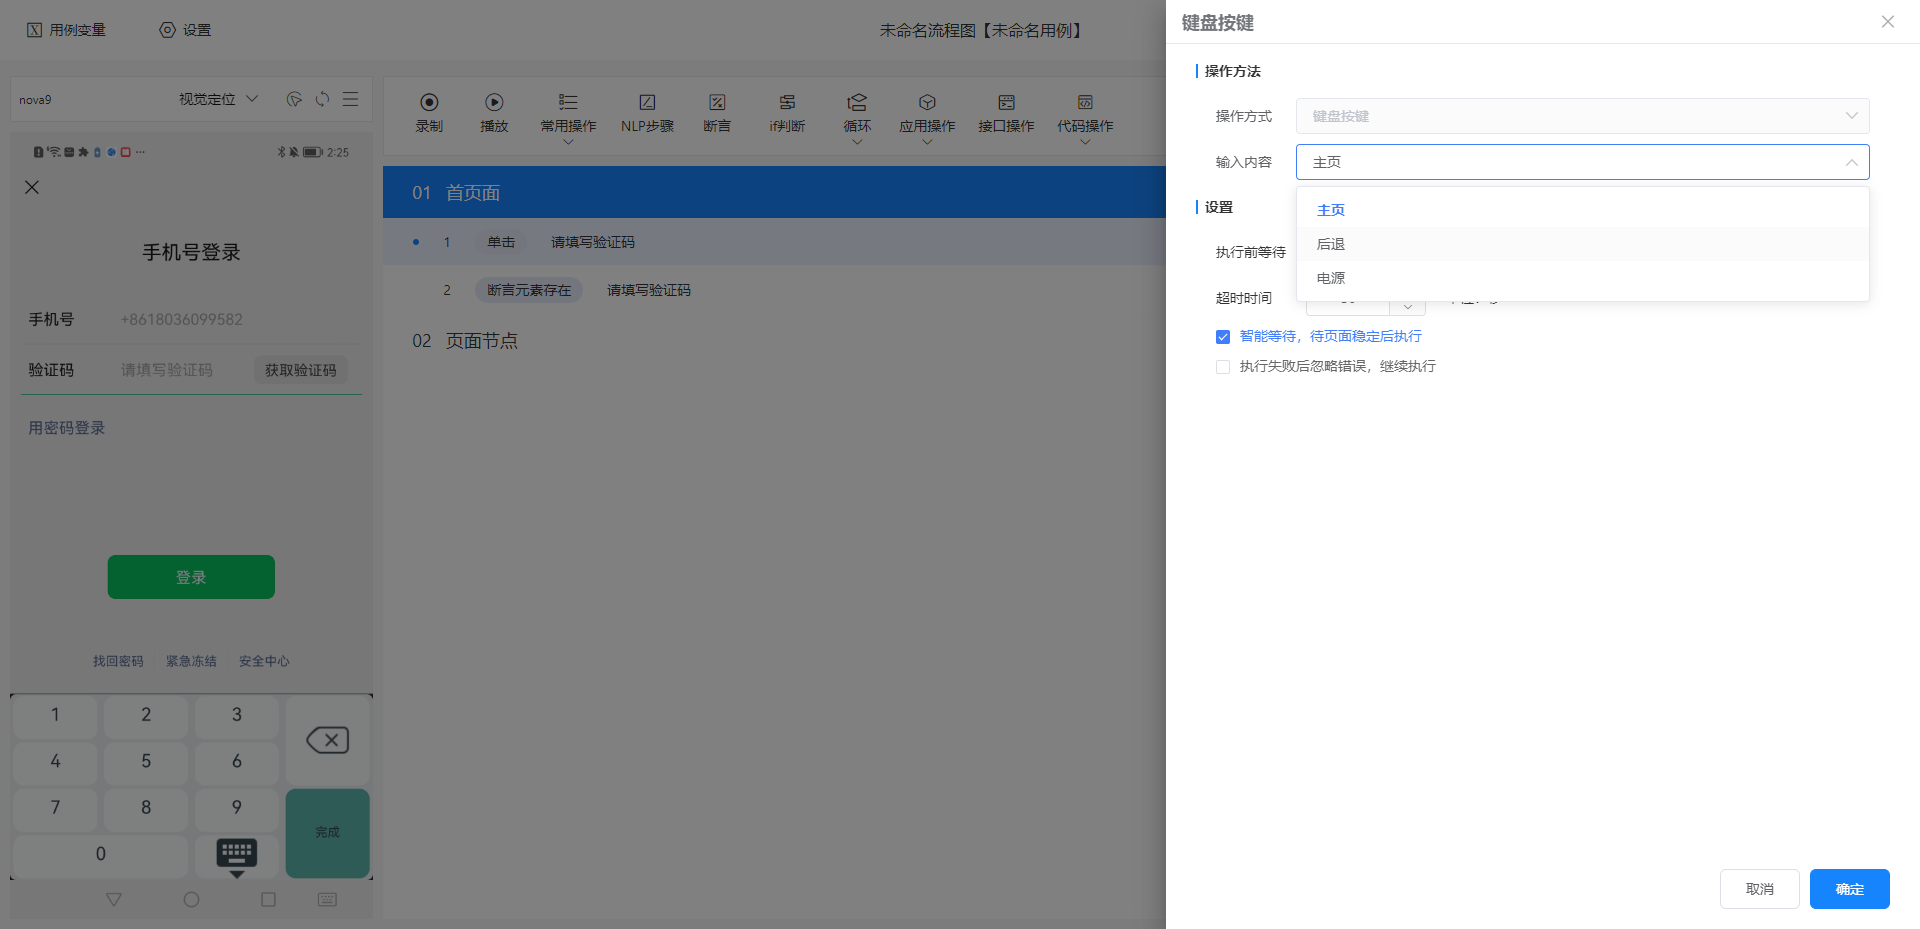Image resolution: width=1920 pixels, height=929 pixels.
Task: Click the 超时时间 stepper down arrow
Action: click(1407, 306)
